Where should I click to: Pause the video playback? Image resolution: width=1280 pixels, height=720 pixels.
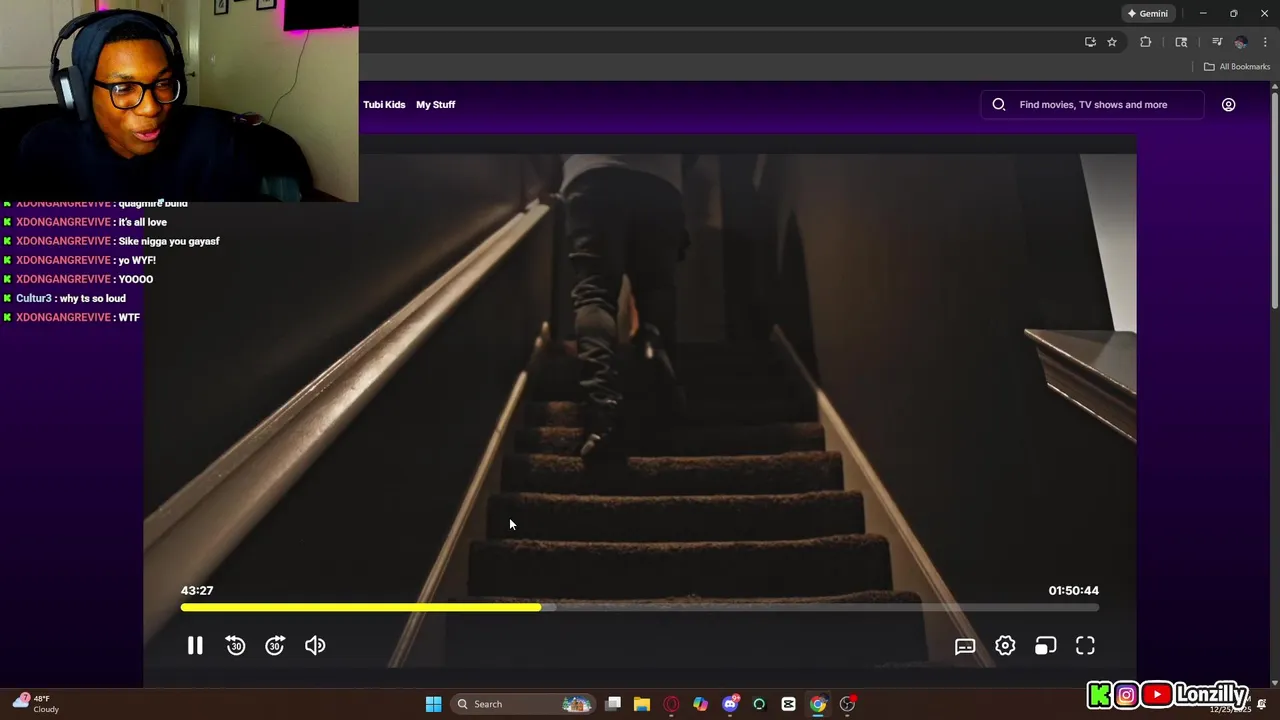tap(195, 646)
